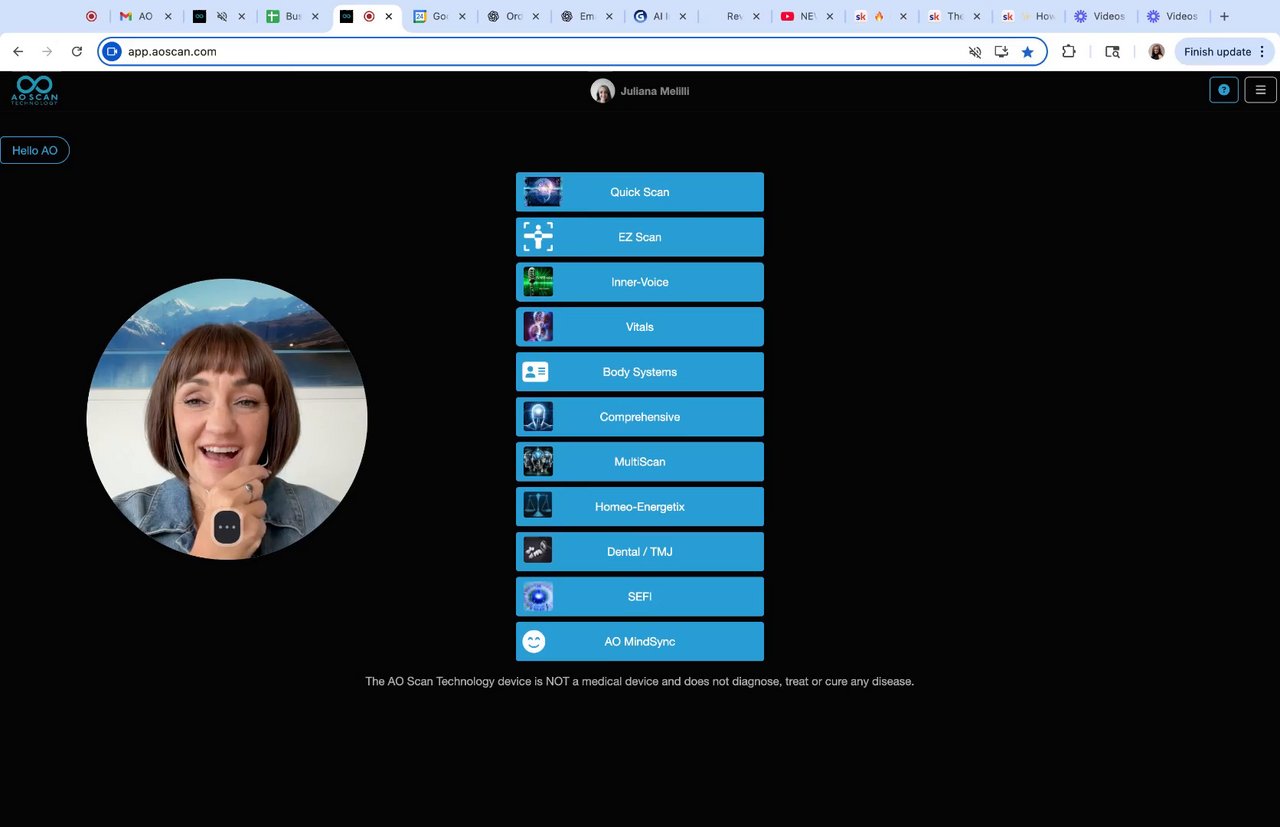Viewport: 1280px width, 827px height.
Task: Start the Comprehensive scan
Action: 640,417
